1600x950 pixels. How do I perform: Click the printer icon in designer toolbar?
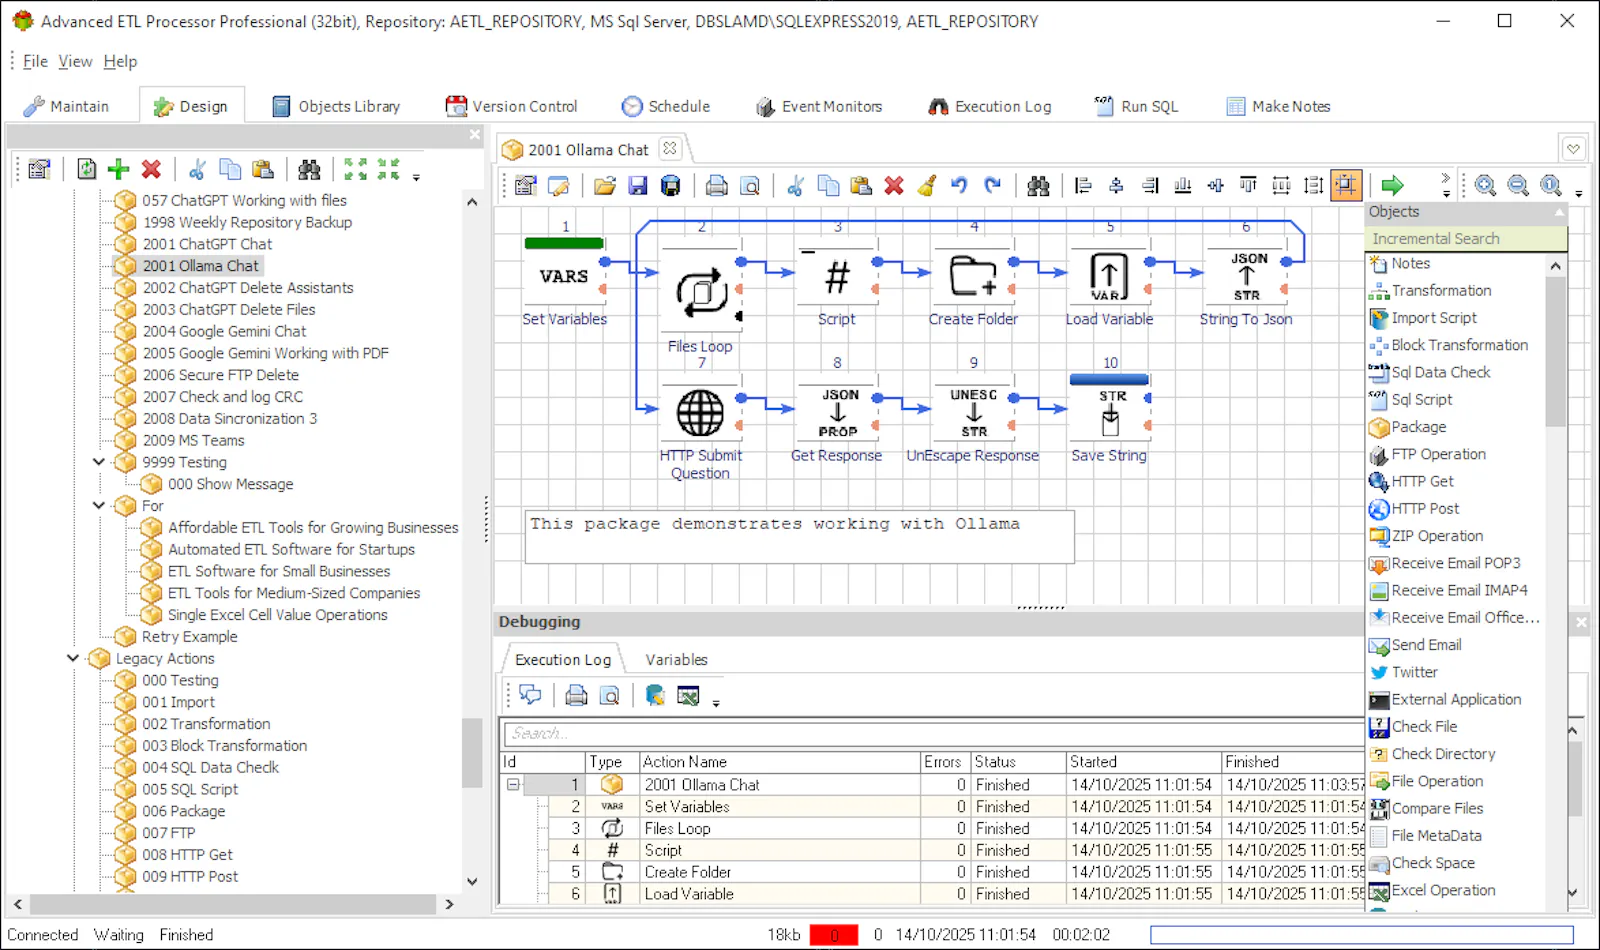tap(716, 185)
